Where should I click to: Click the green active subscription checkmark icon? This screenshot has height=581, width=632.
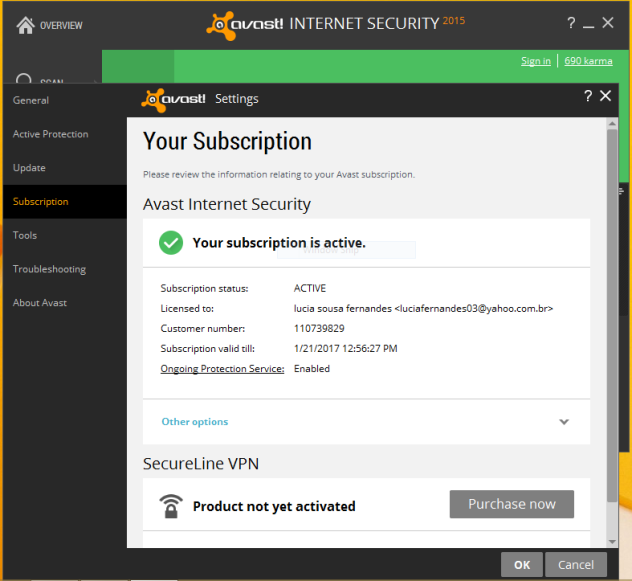(171, 242)
